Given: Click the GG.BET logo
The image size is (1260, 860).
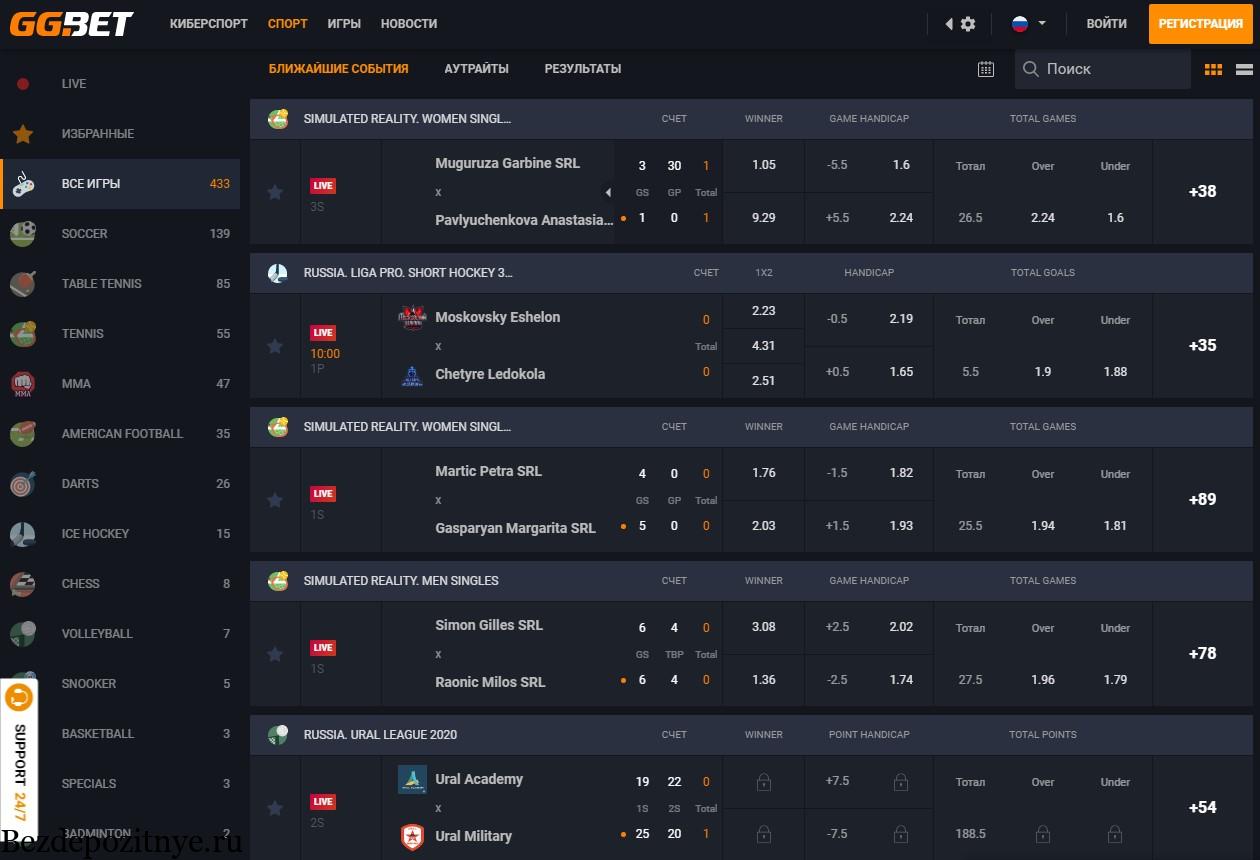Looking at the screenshot, I should click(71, 23).
